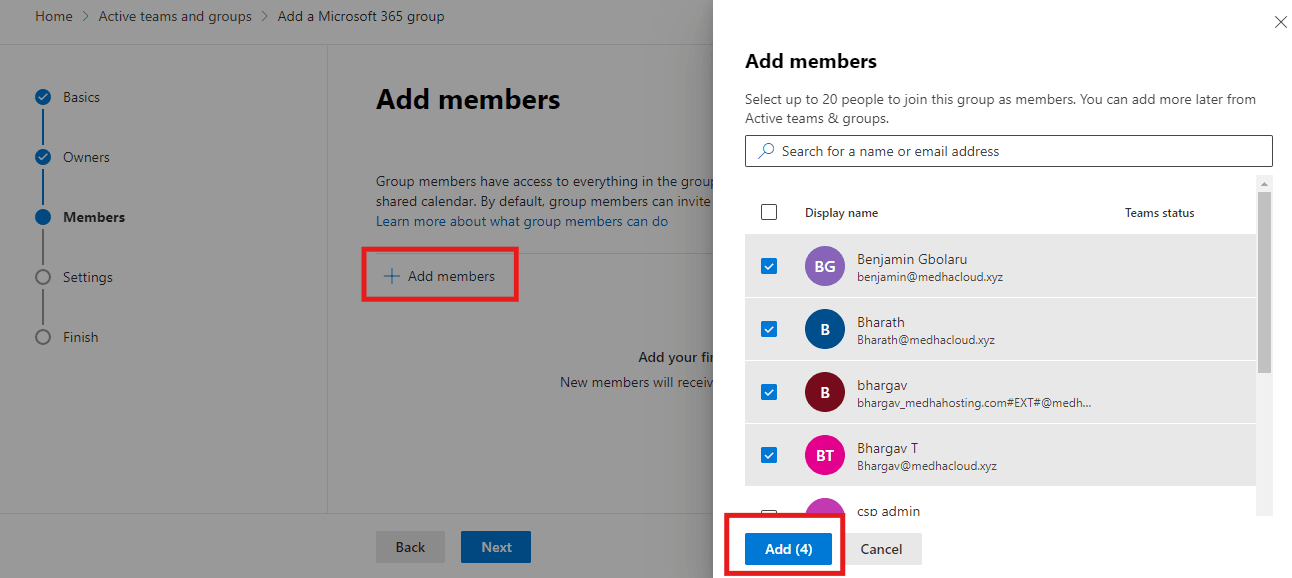This screenshot has width=1292, height=578.
Task: Jump to the Finish wizard step
Action: 80,337
